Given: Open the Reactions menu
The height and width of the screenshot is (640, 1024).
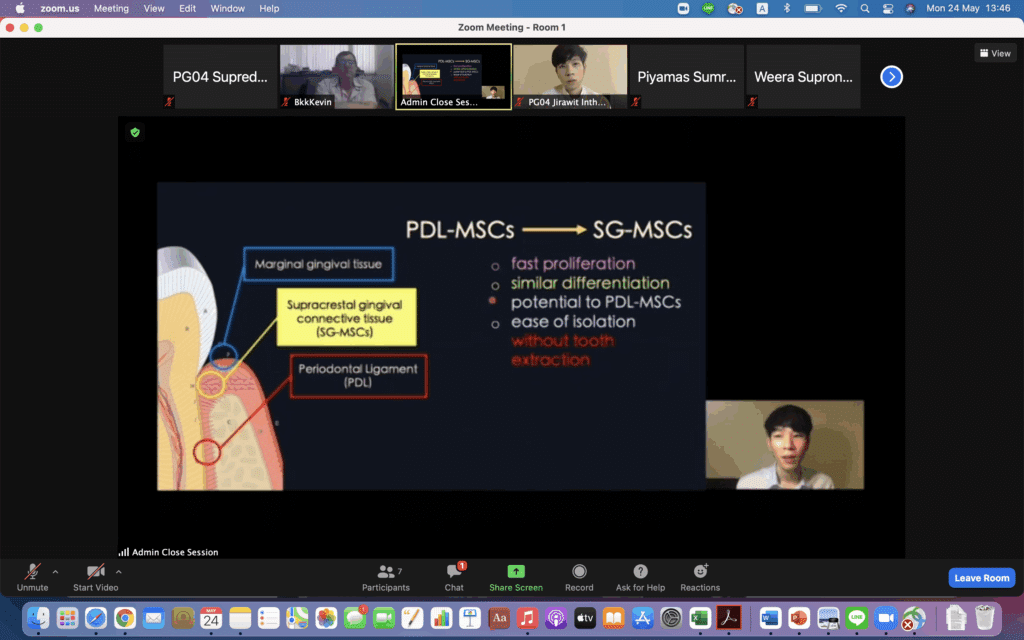Looking at the screenshot, I should 700,577.
